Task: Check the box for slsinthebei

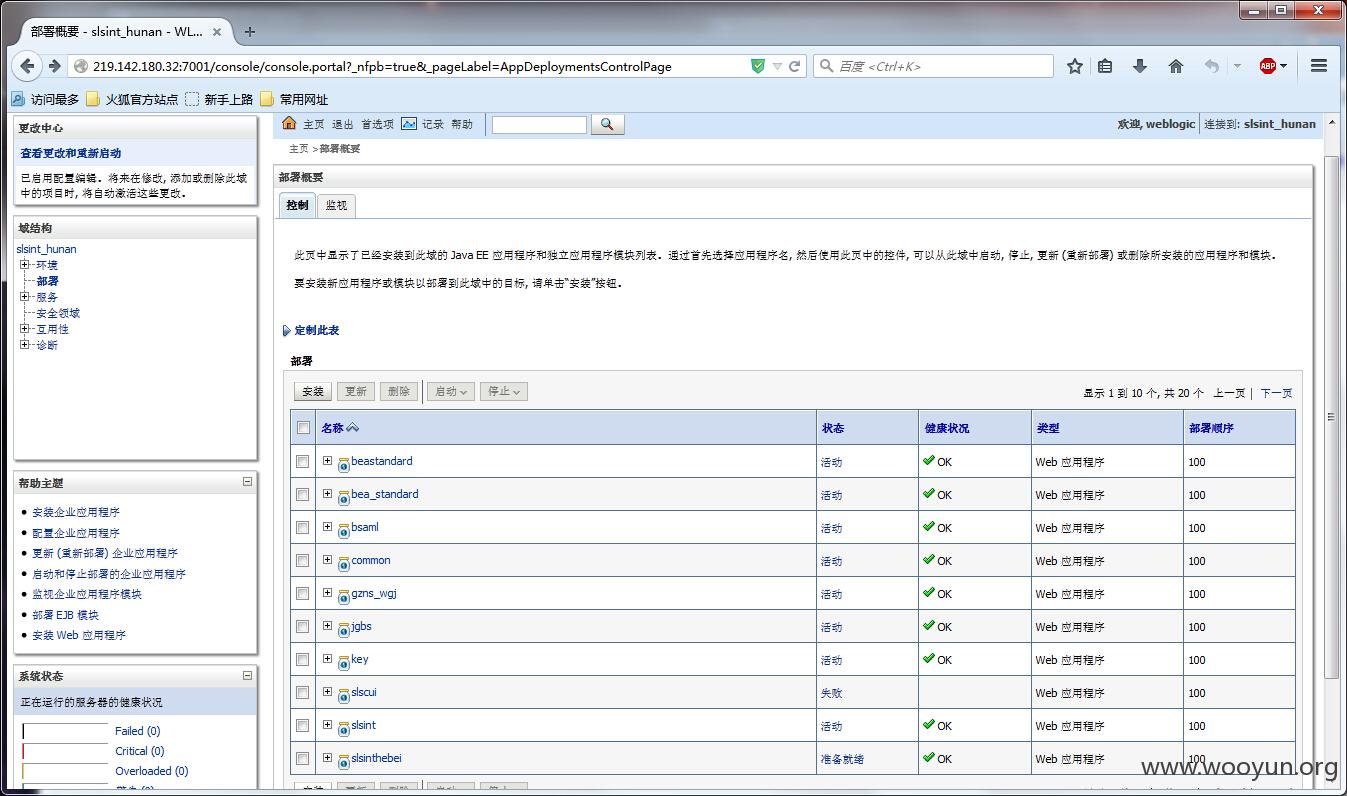Action: tap(303, 759)
